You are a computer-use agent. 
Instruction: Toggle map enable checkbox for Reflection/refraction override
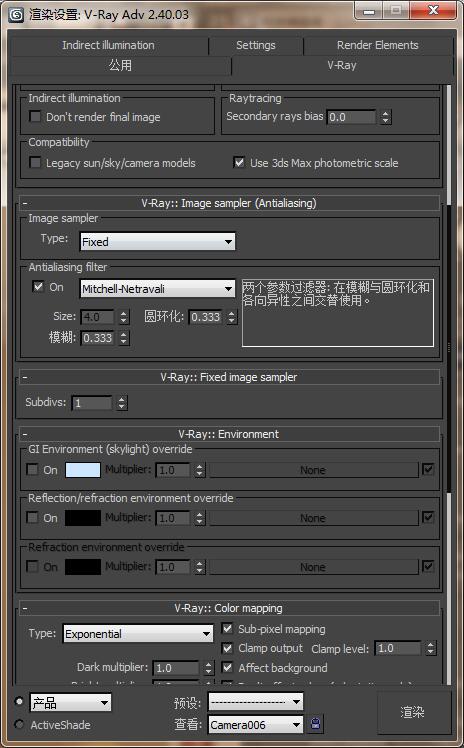coord(428,517)
